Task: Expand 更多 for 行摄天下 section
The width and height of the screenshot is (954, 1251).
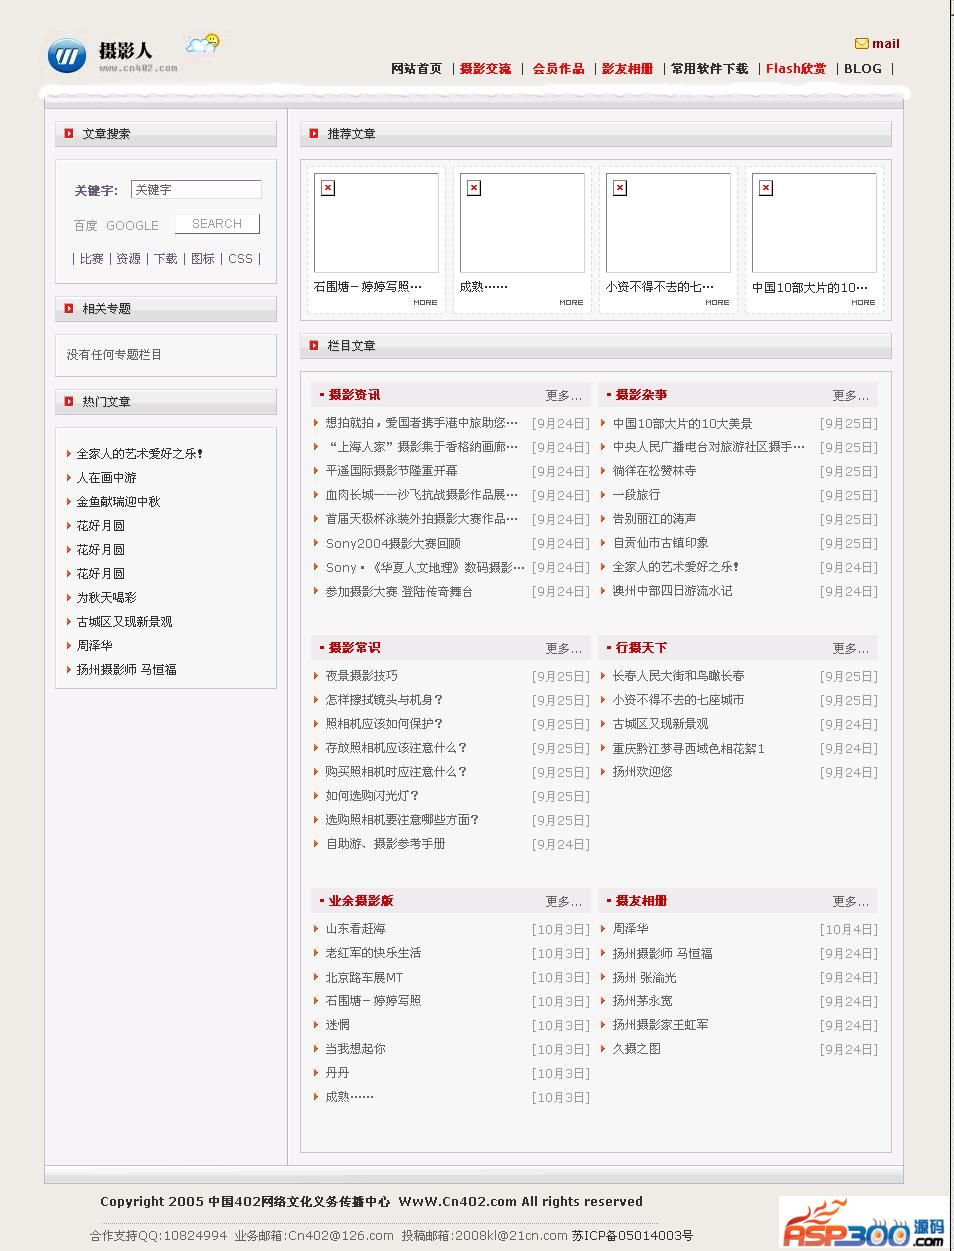Action: [x=850, y=648]
